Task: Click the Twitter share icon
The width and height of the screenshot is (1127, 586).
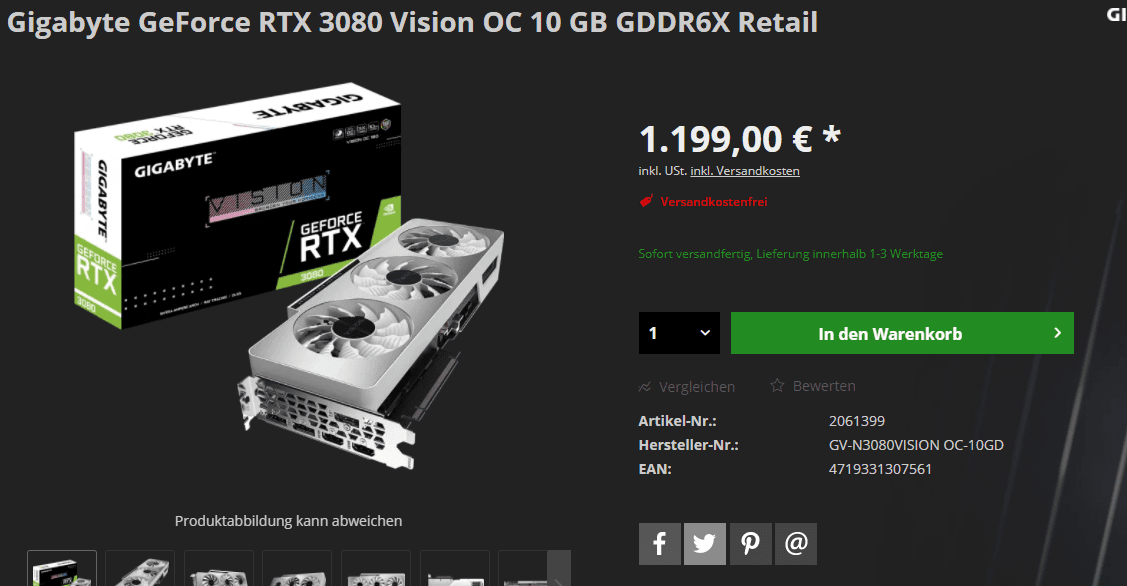Action: pos(704,544)
